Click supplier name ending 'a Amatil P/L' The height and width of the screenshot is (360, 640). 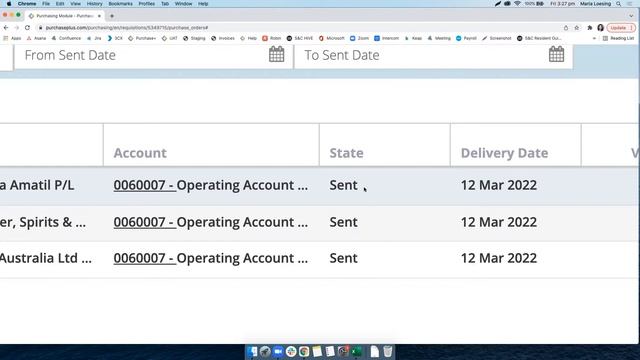37,185
